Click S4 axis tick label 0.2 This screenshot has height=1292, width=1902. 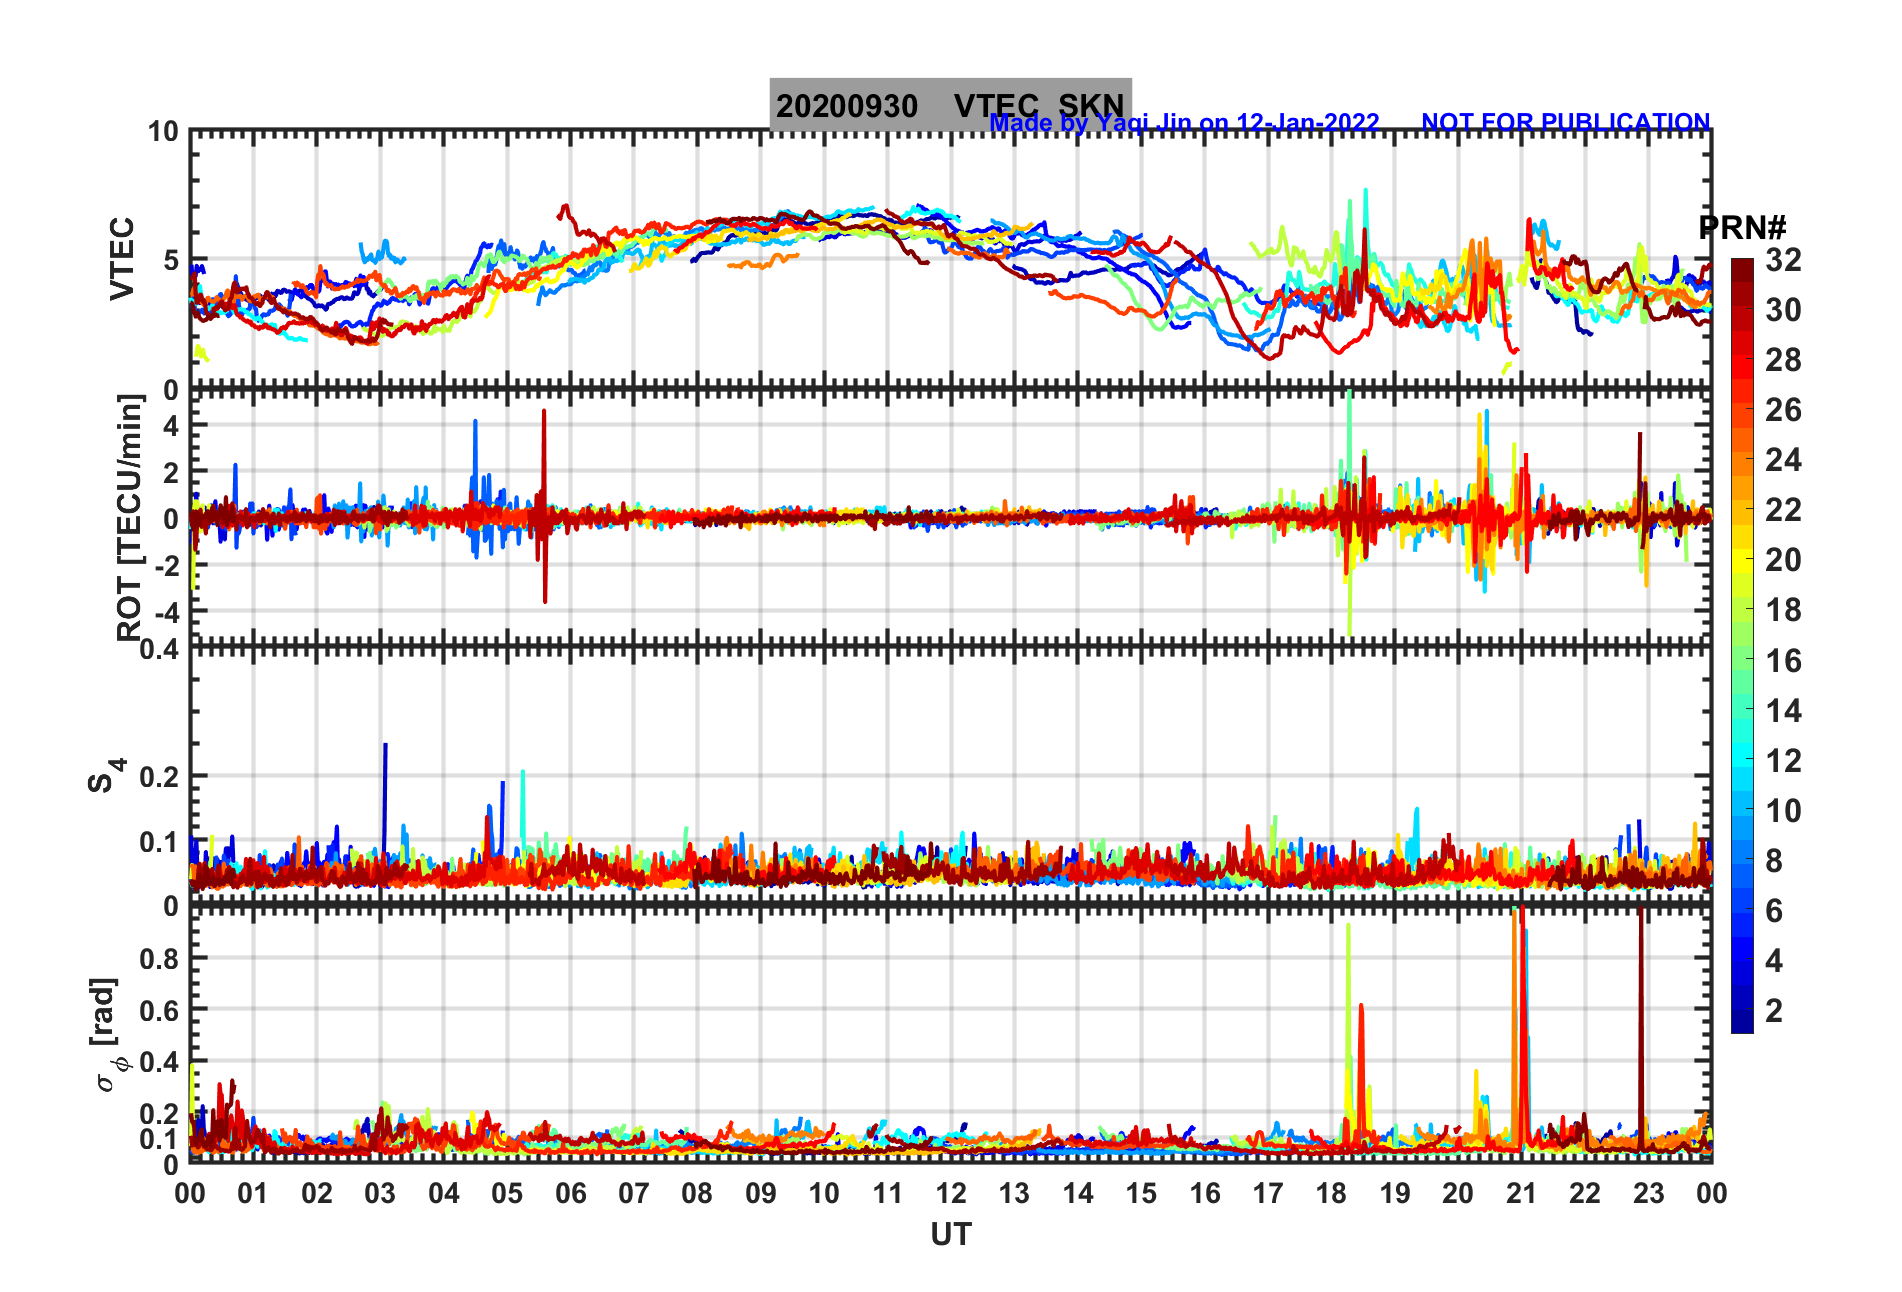point(160,777)
